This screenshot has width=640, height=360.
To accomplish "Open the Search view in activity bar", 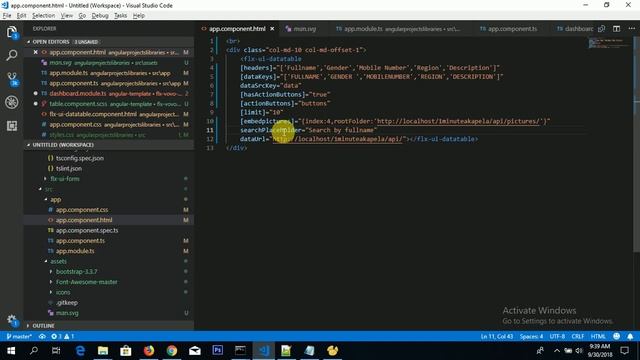I will pyautogui.click(x=12, y=55).
